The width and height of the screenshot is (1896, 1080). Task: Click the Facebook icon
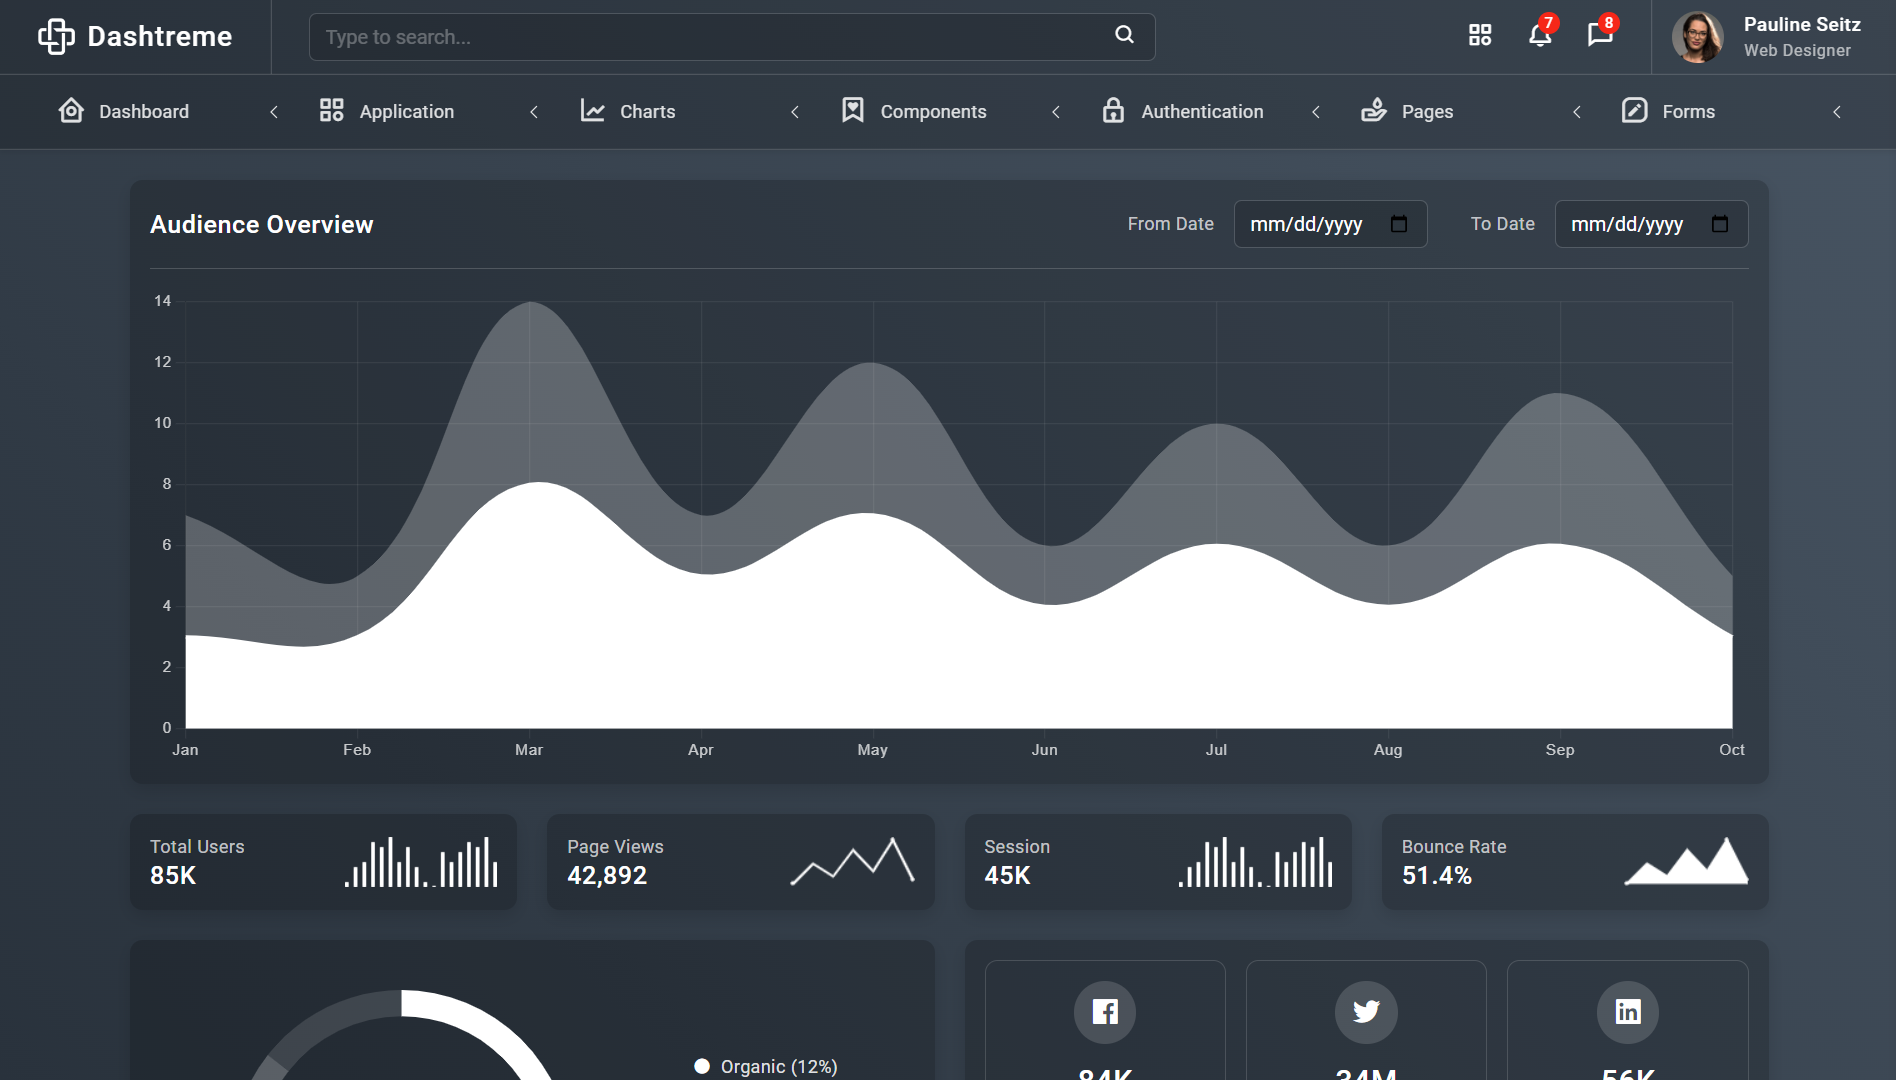1105,1012
